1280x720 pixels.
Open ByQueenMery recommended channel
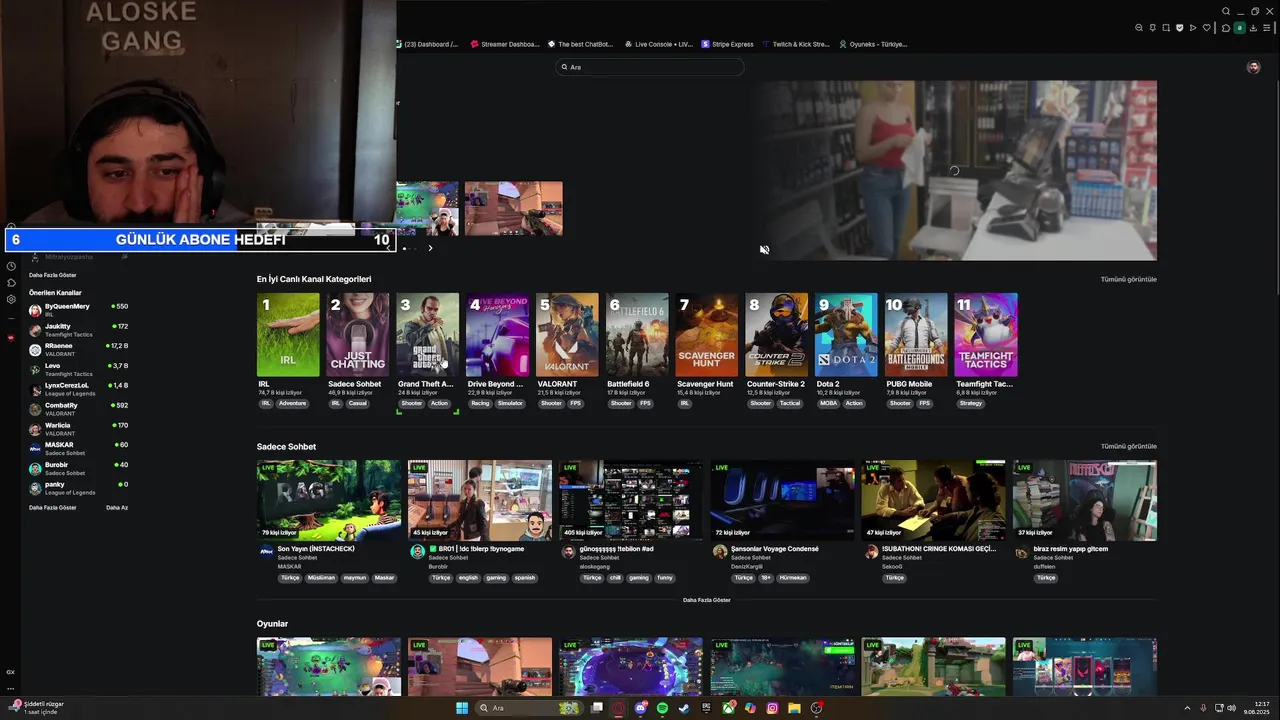point(78,310)
